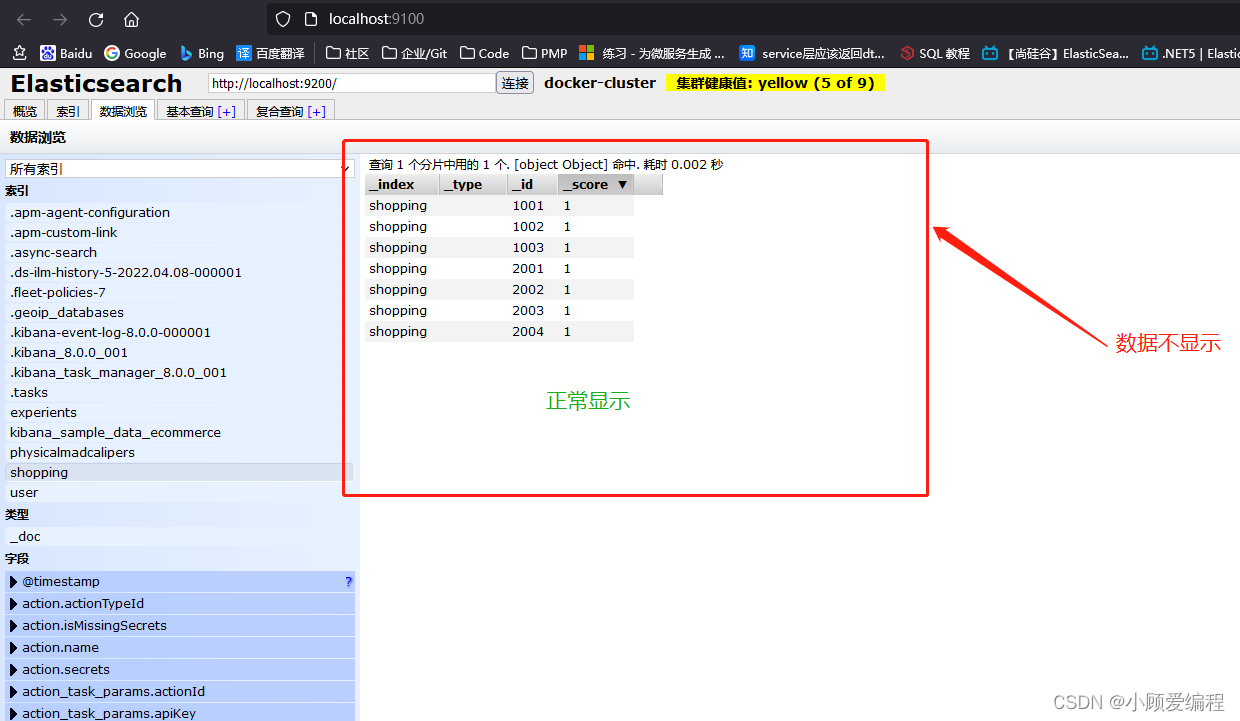Open the 【尚硅谷】ElasticSea bookmark
The width and height of the screenshot is (1240, 721).
tap(1055, 53)
